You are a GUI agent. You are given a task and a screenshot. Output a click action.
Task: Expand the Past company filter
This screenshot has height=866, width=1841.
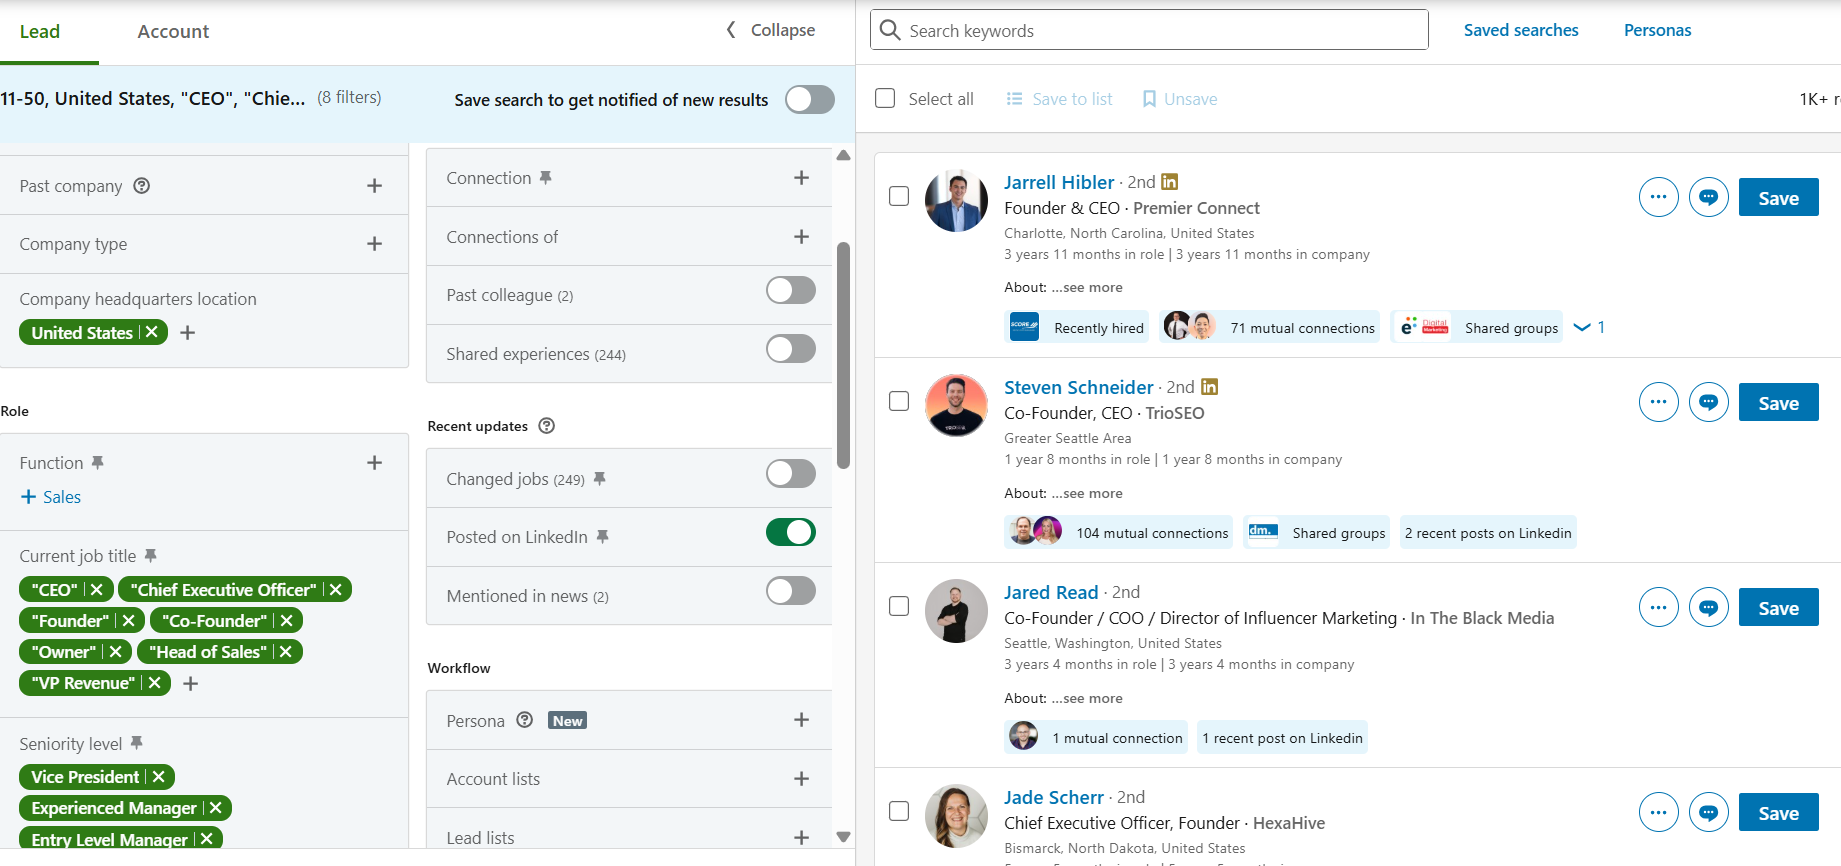click(x=375, y=186)
